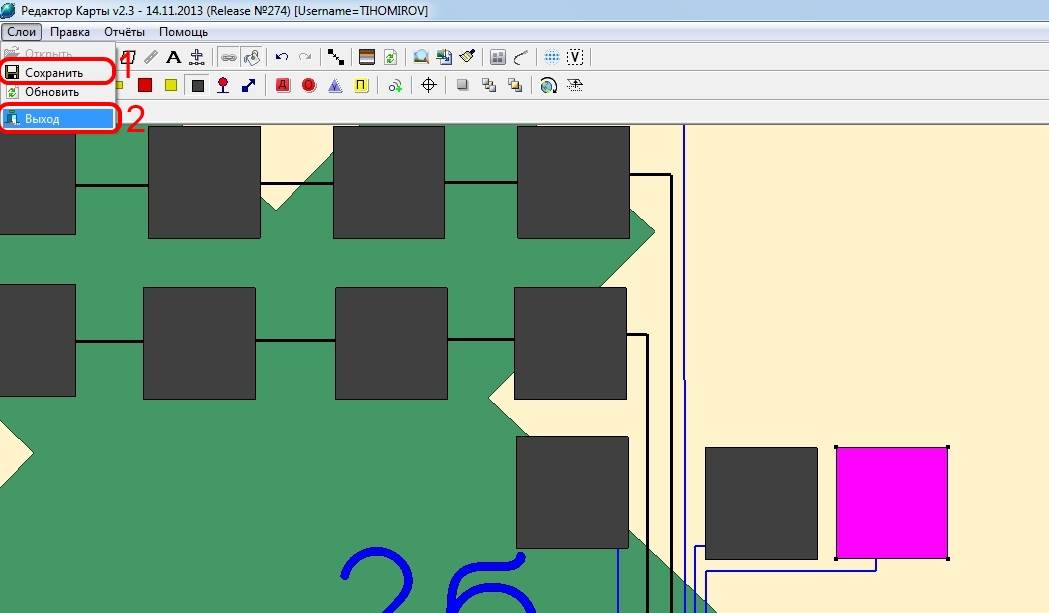Pick the red square color
The width and height of the screenshot is (1049, 613).
pyautogui.click(x=145, y=85)
